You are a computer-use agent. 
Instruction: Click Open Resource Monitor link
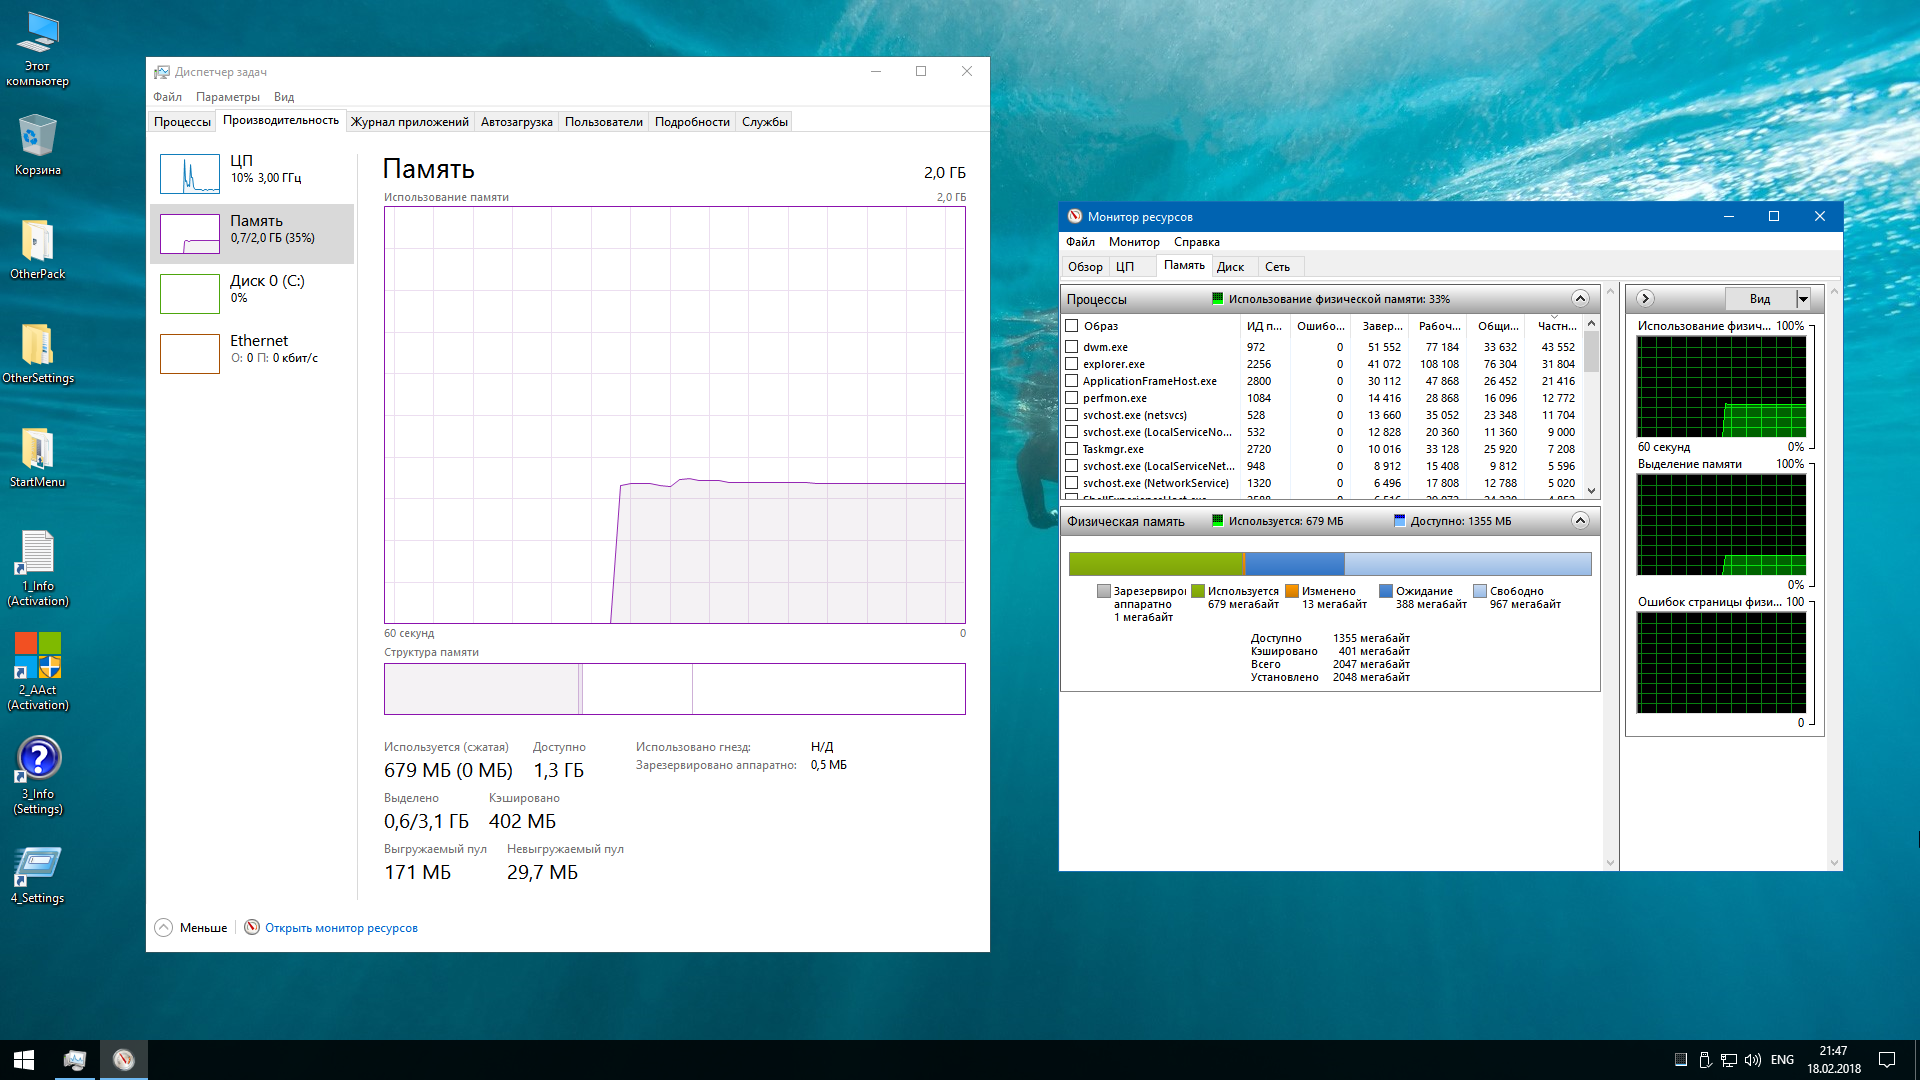341,928
